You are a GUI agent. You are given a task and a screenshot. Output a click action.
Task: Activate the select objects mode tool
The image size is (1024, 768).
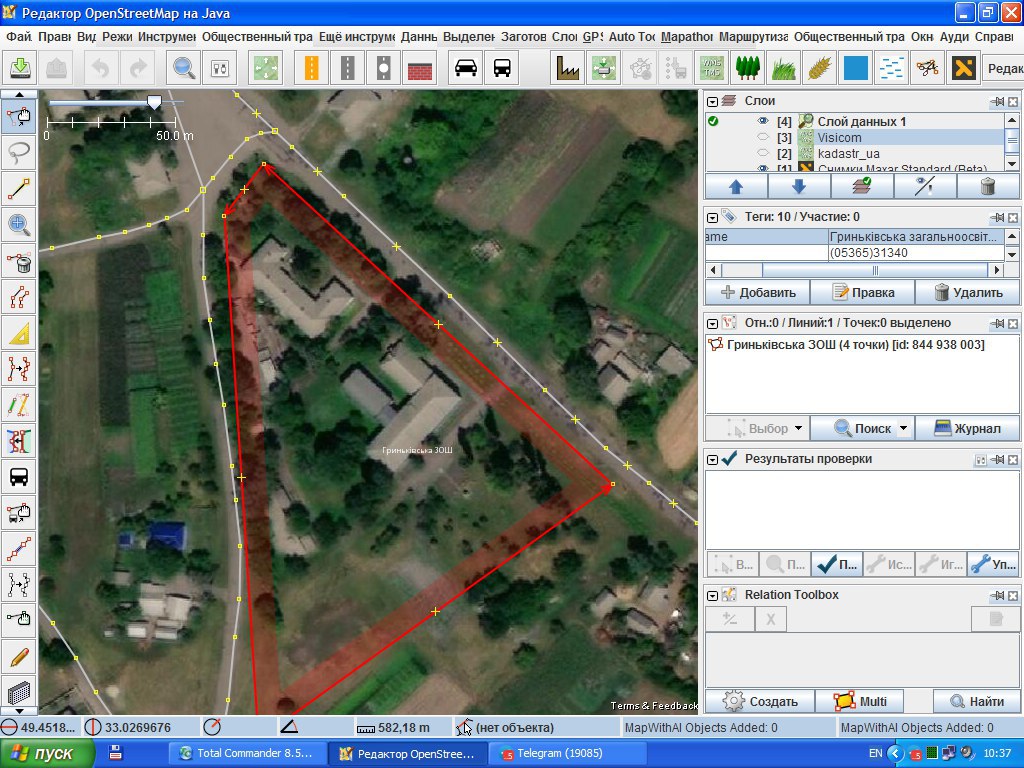[19, 117]
